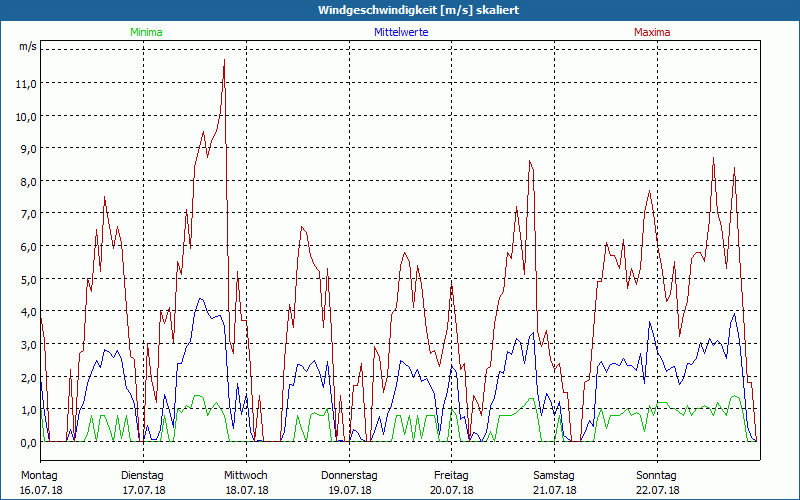The width and height of the screenshot is (800, 500).
Task: Click the Windgeschwindigkeit chart title bar
Action: pyautogui.click(x=400, y=10)
